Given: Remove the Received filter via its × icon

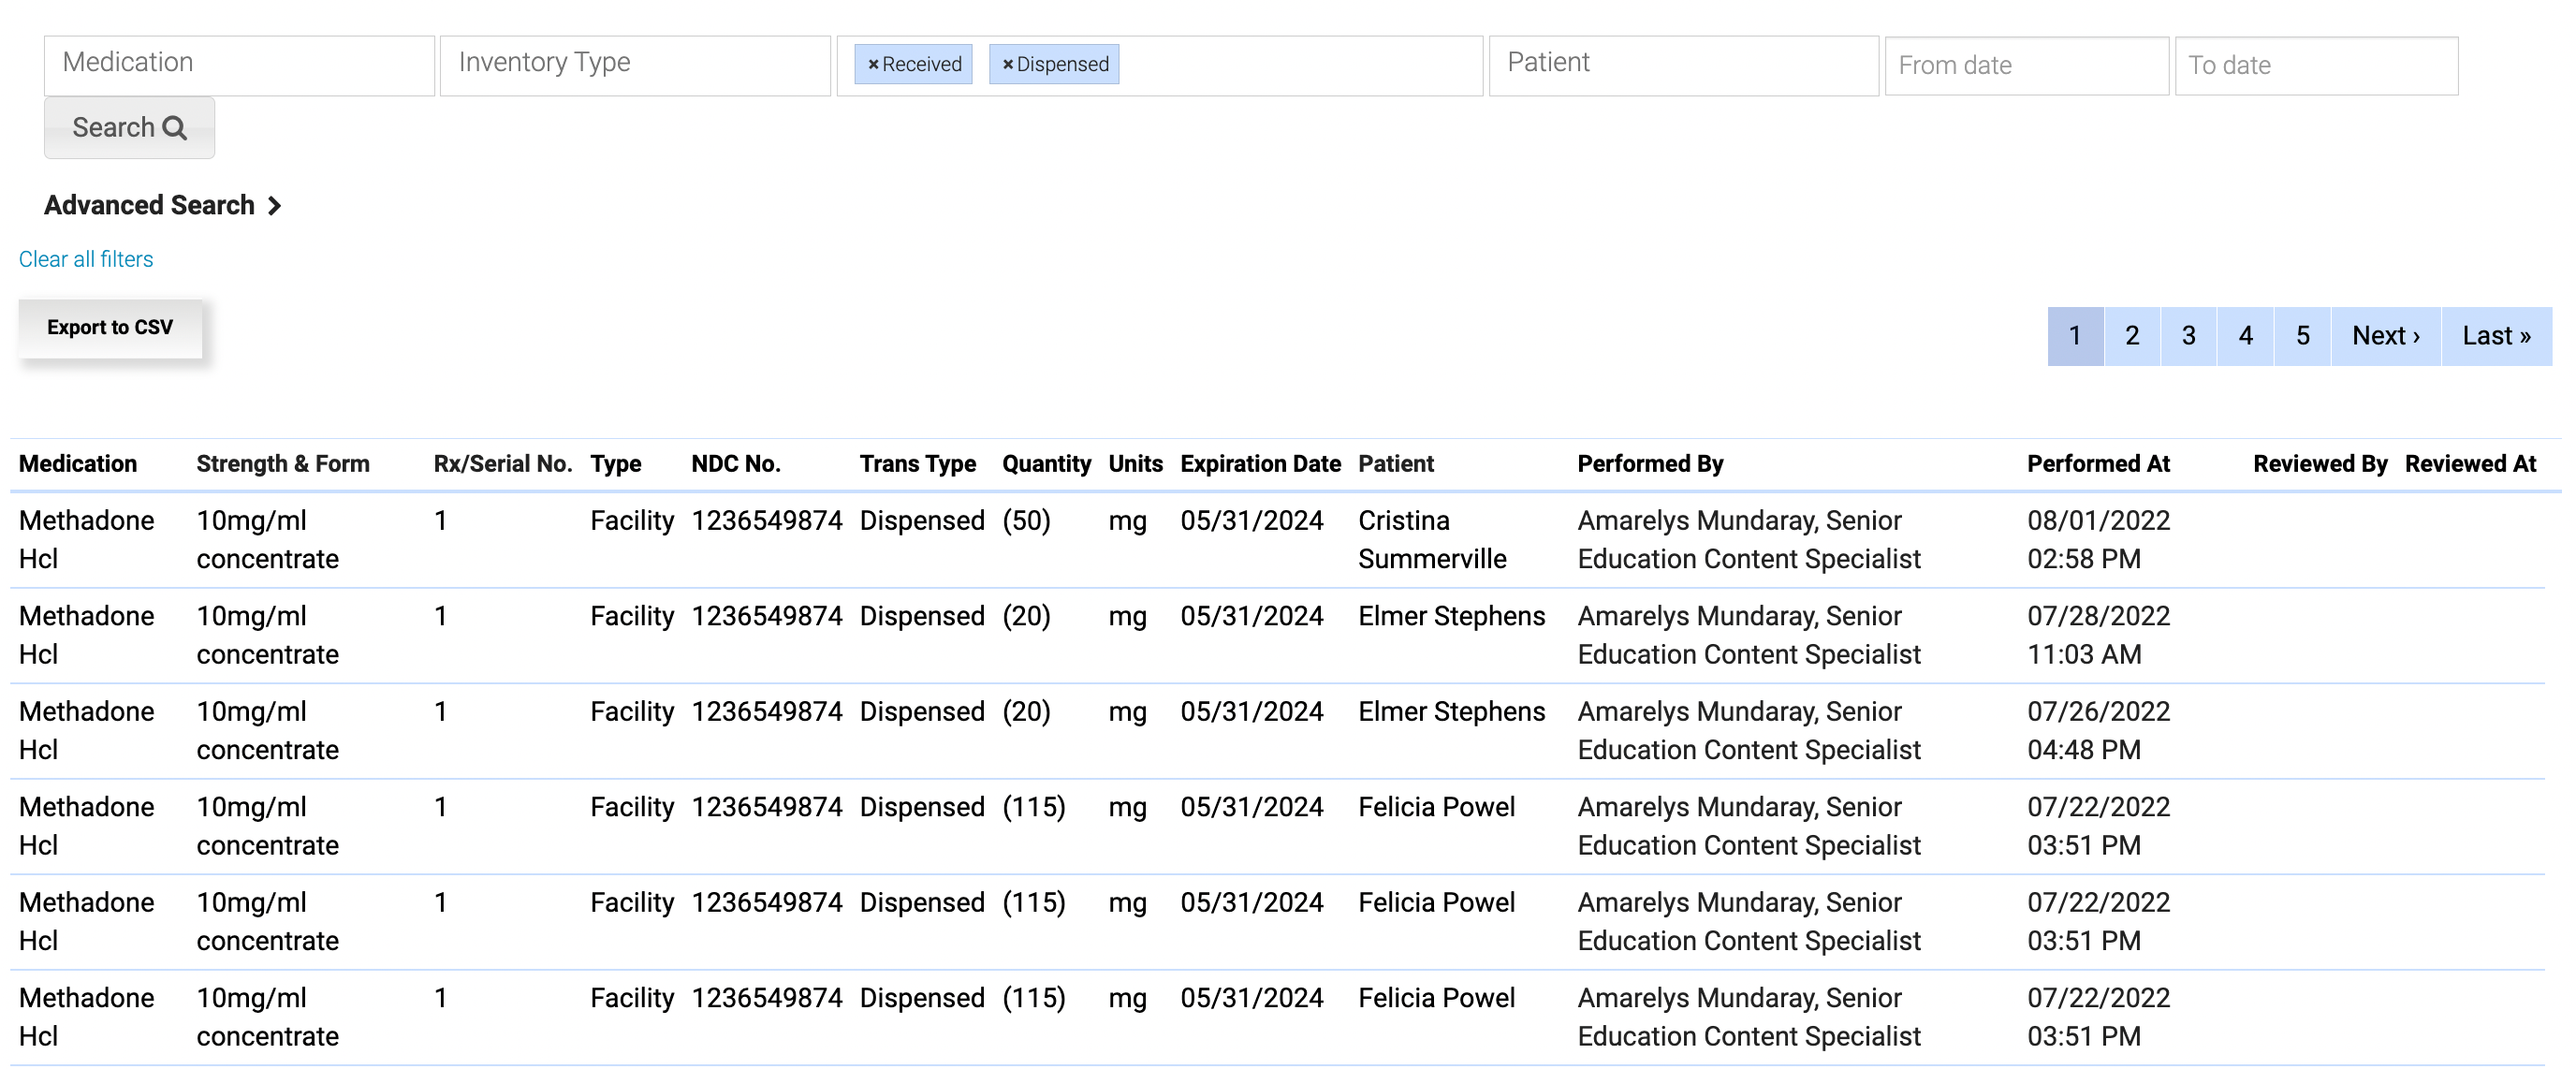Looking at the screenshot, I should coord(874,64).
